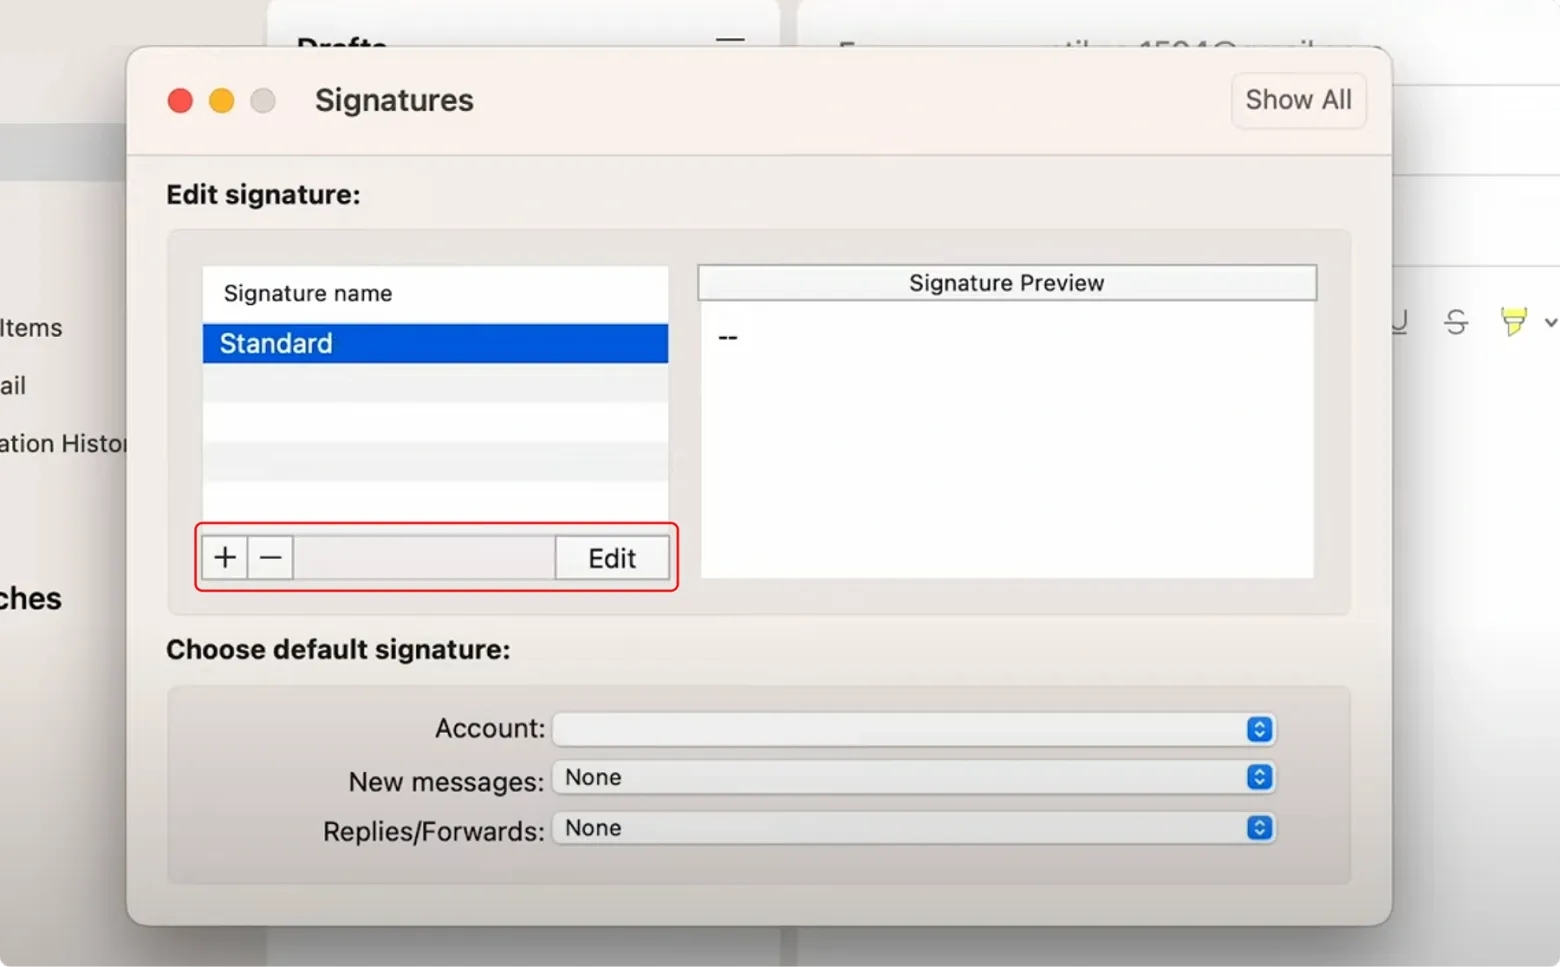Screen dimensions: 1560x967
Task: Remove selected signature with minus button
Action: click(271, 557)
